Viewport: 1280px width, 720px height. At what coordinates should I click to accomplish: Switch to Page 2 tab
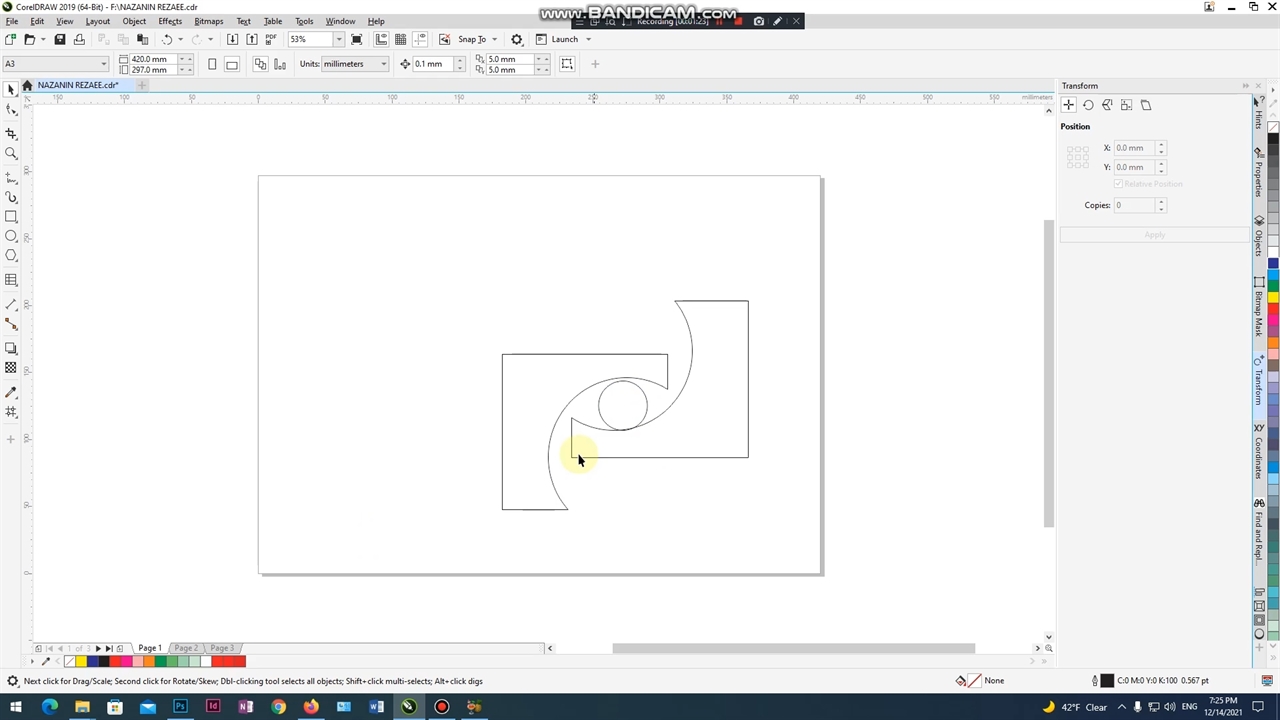coord(186,648)
